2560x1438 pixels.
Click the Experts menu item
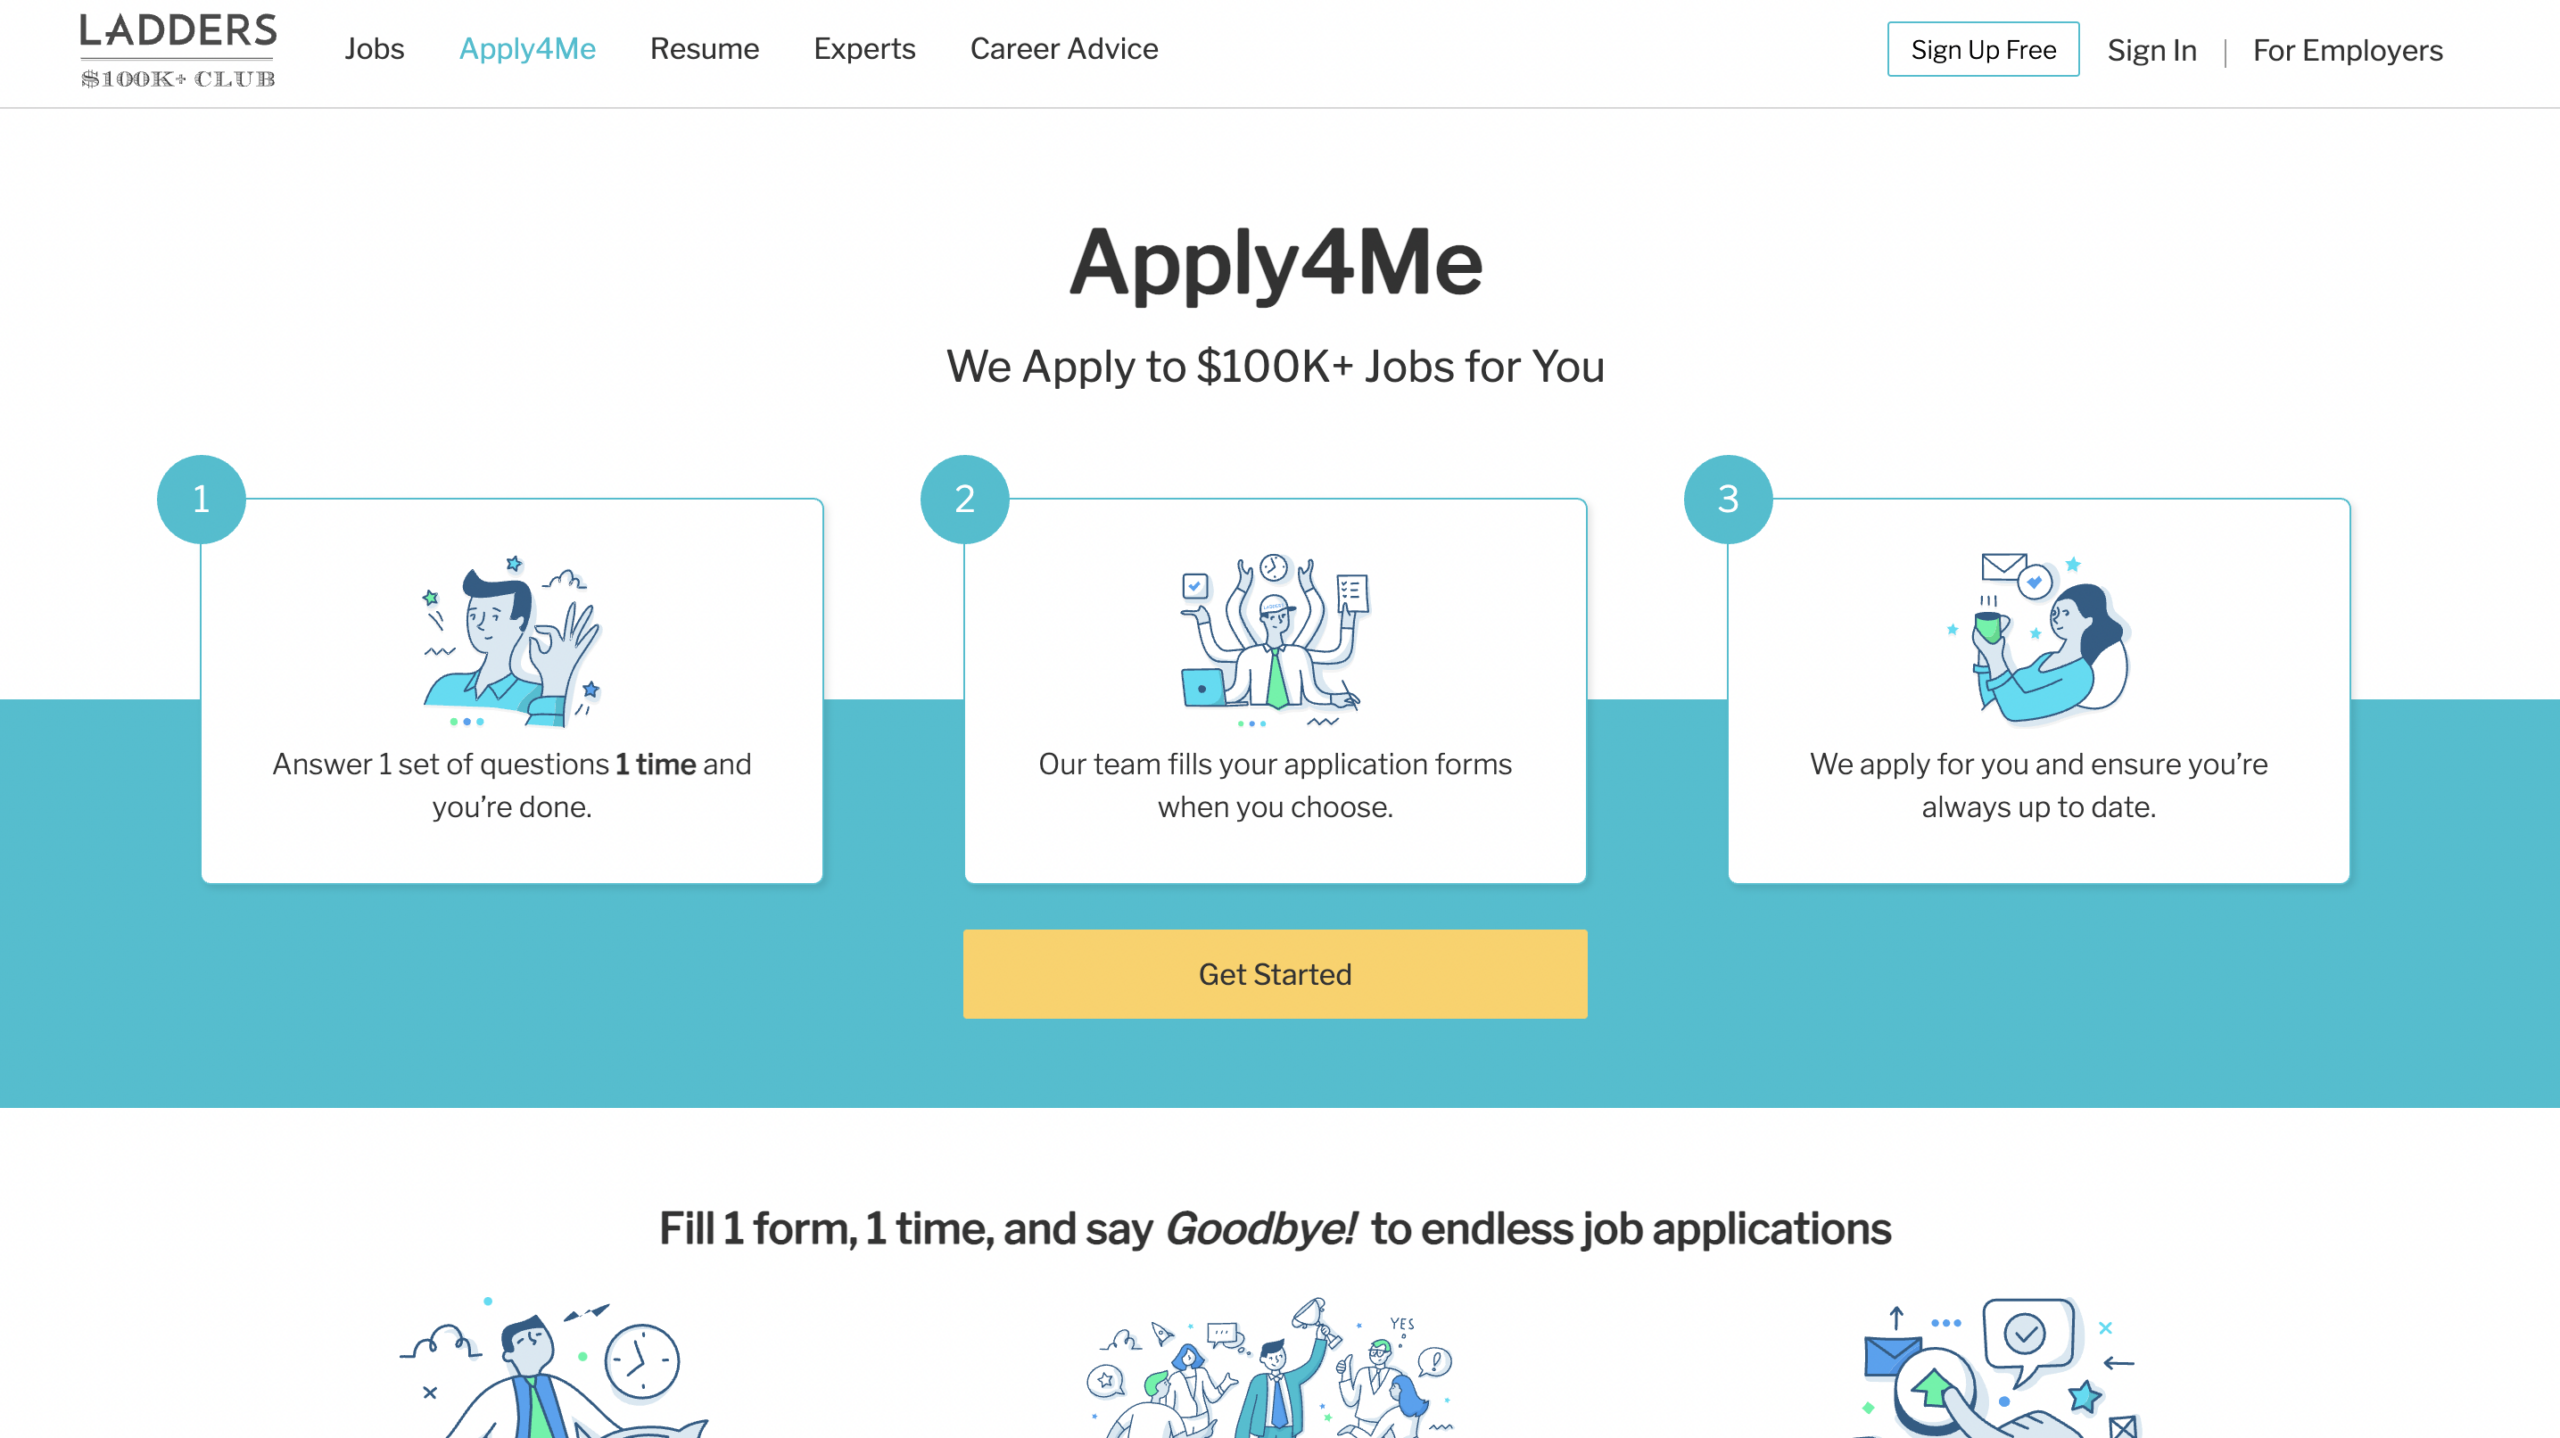click(865, 47)
